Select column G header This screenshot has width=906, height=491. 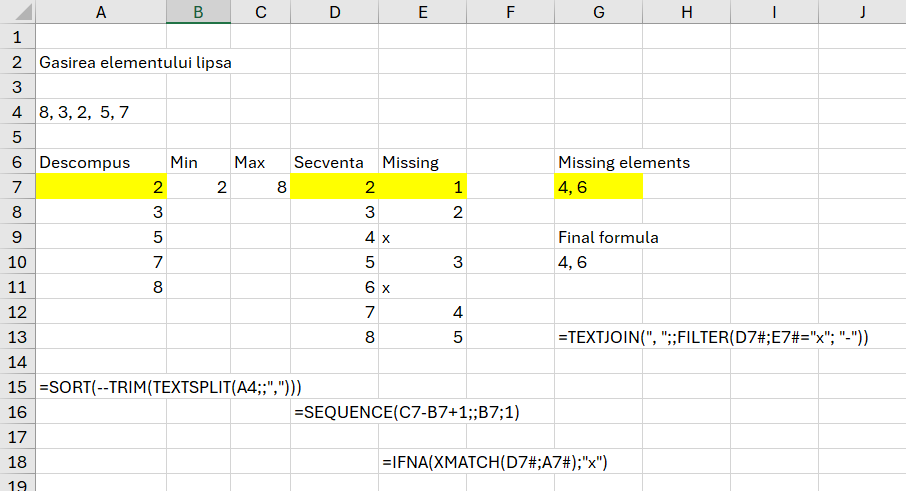[598, 12]
